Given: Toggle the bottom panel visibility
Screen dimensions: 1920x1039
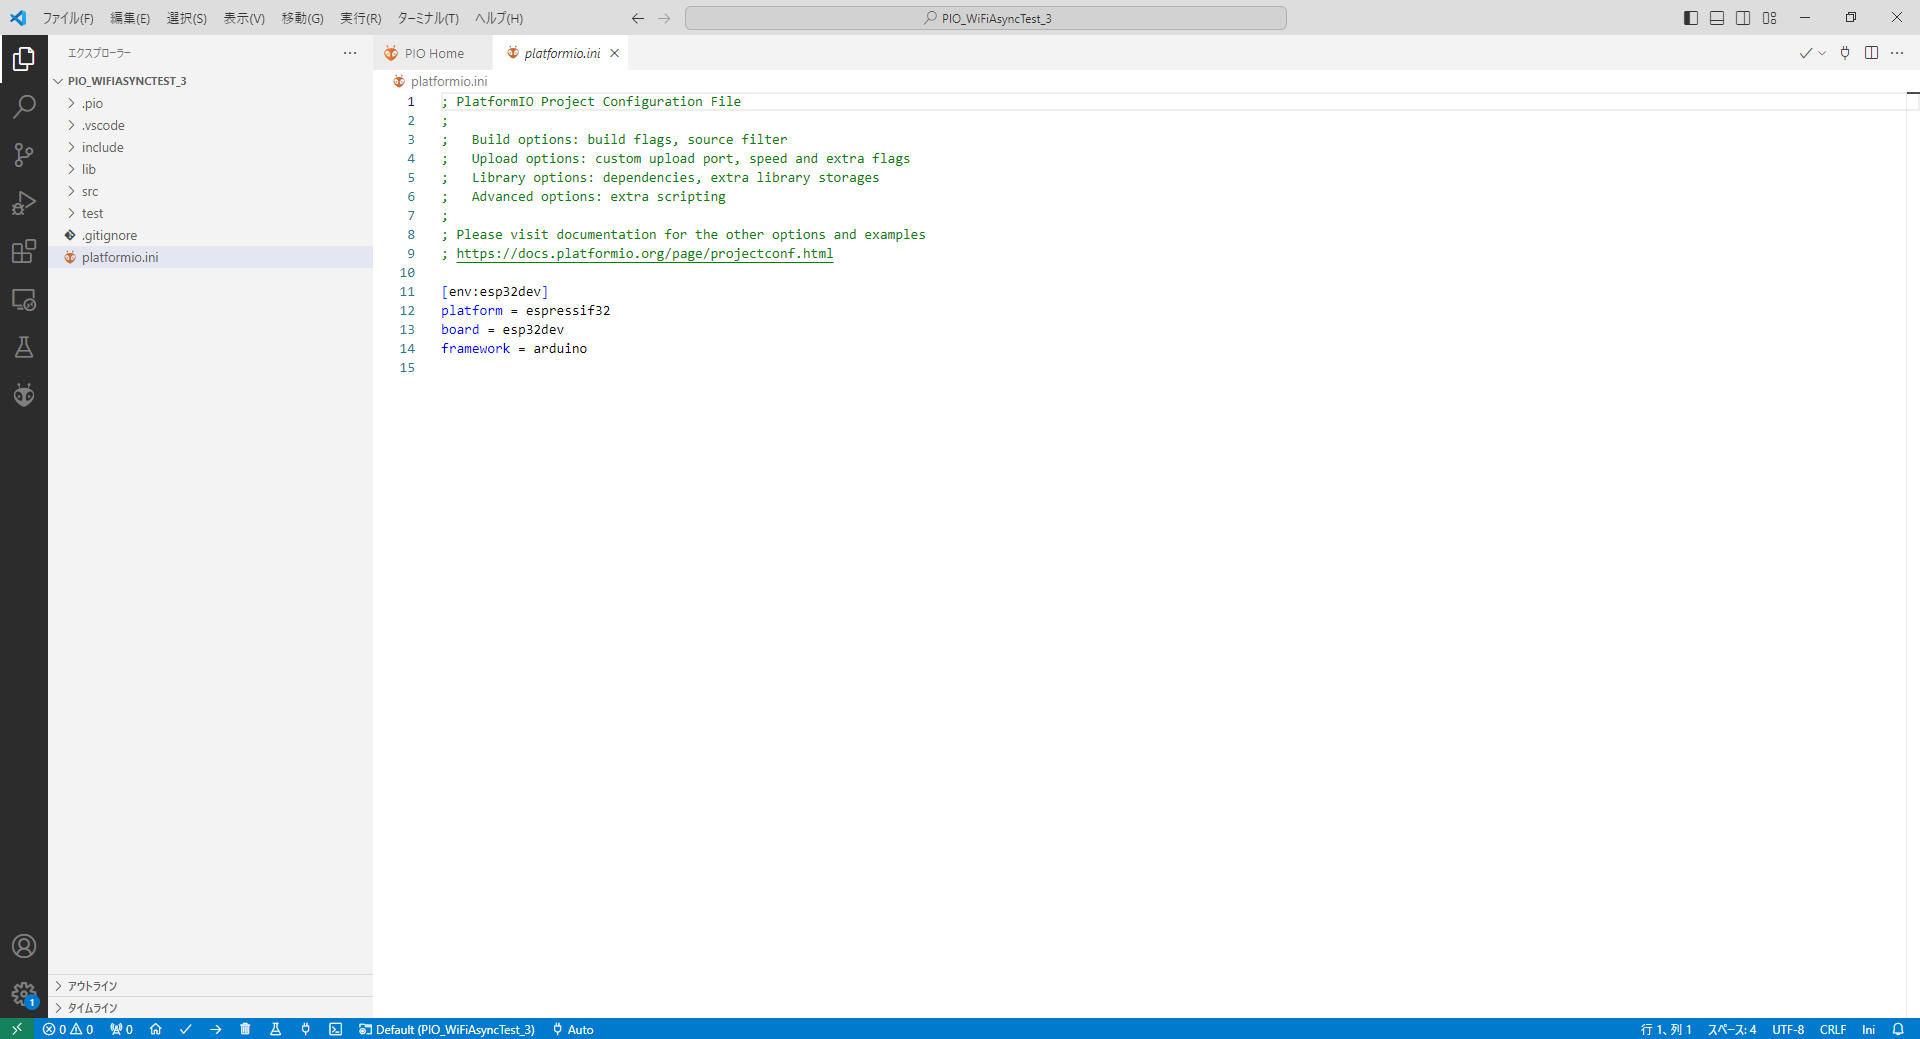Looking at the screenshot, I should click(1717, 18).
